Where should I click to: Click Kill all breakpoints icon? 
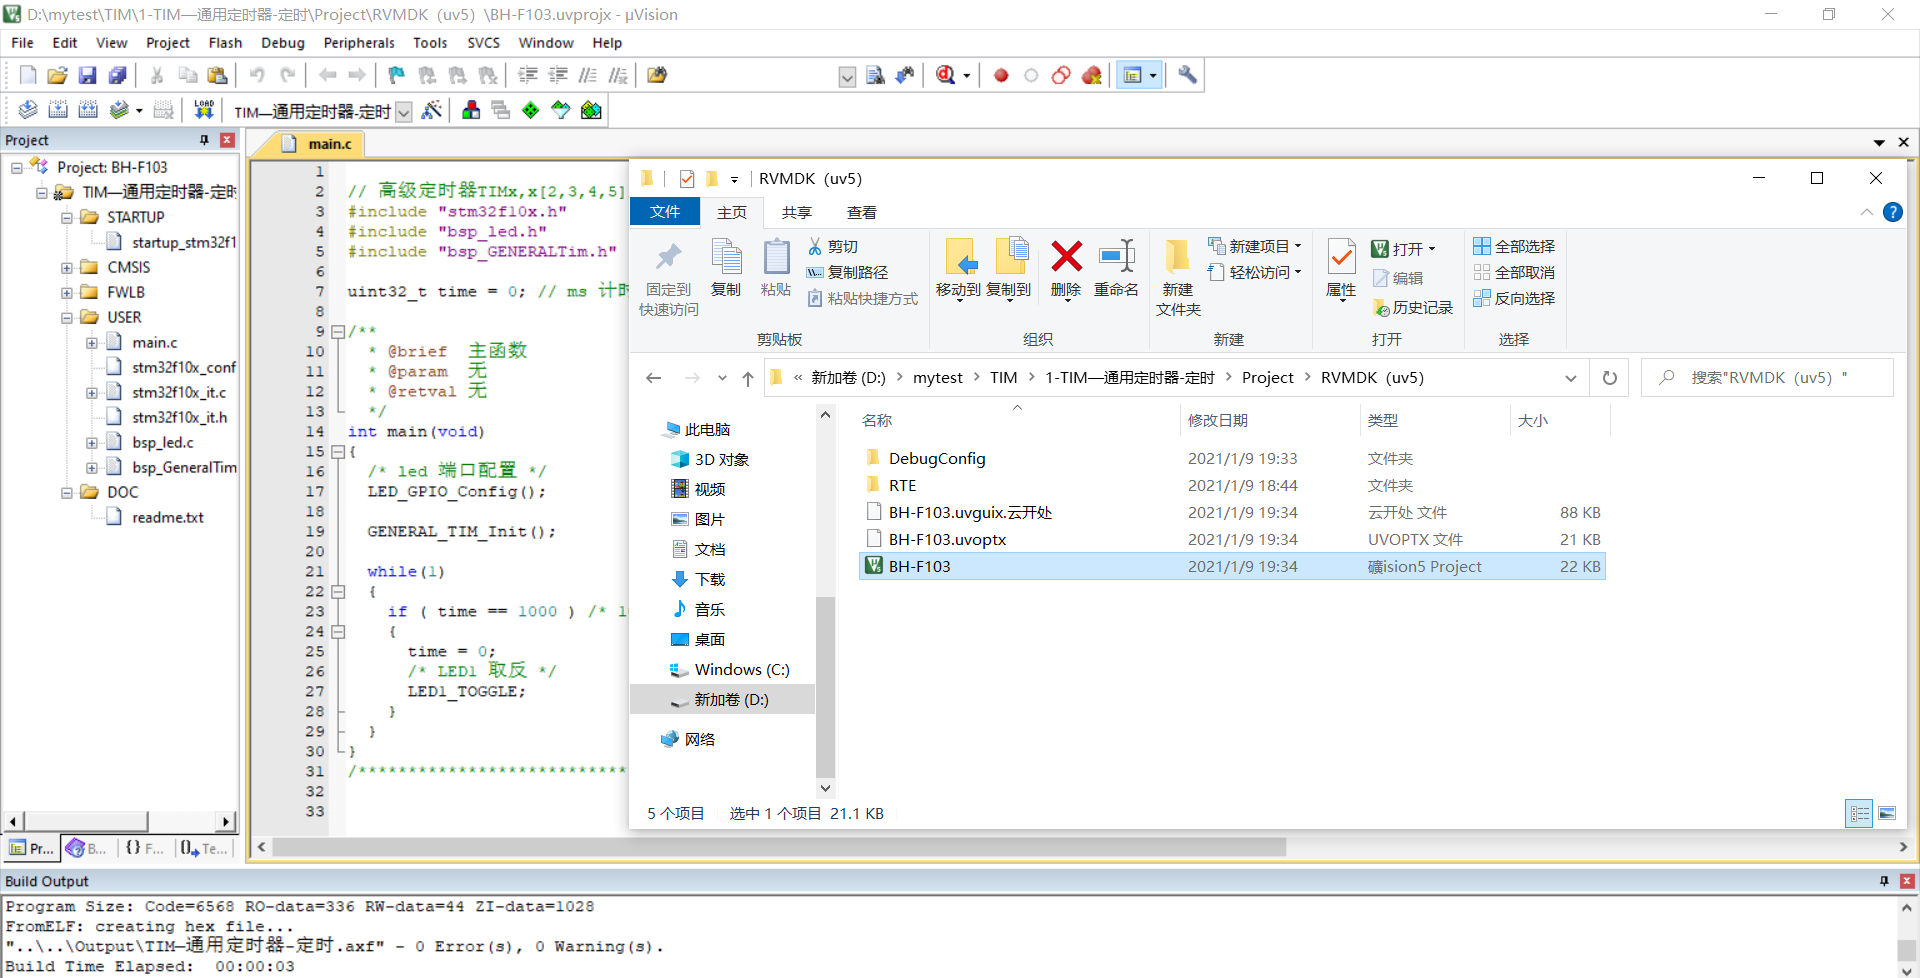click(x=1091, y=75)
